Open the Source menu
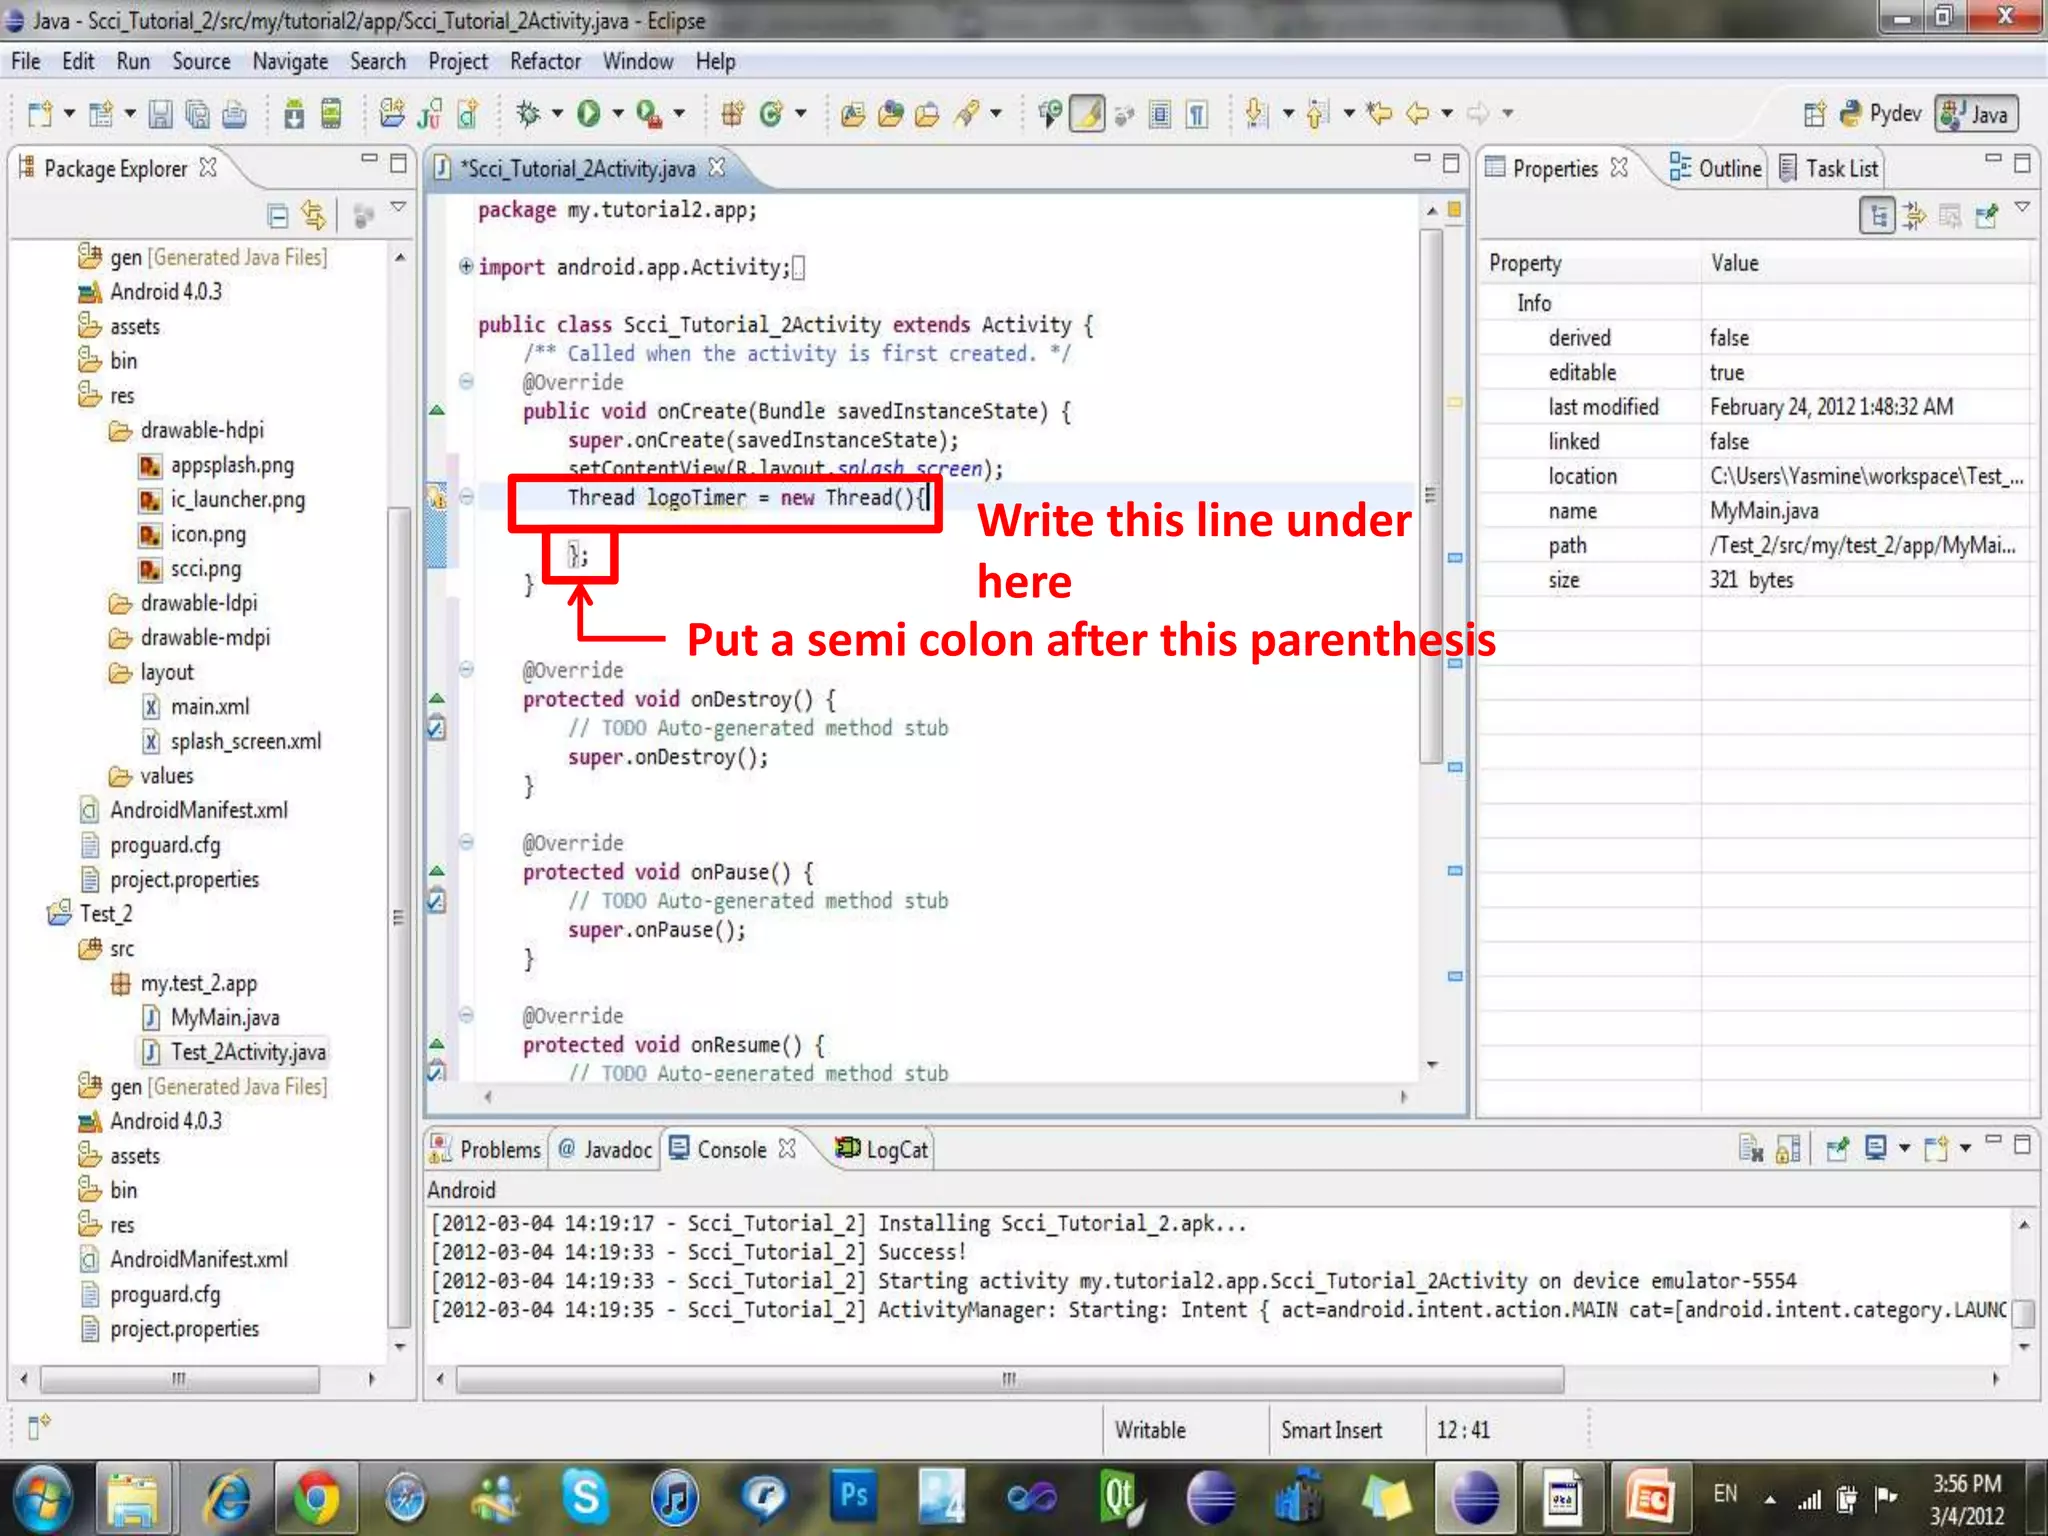The height and width of the screenshot is (1536, 2048). coord(201,62)
